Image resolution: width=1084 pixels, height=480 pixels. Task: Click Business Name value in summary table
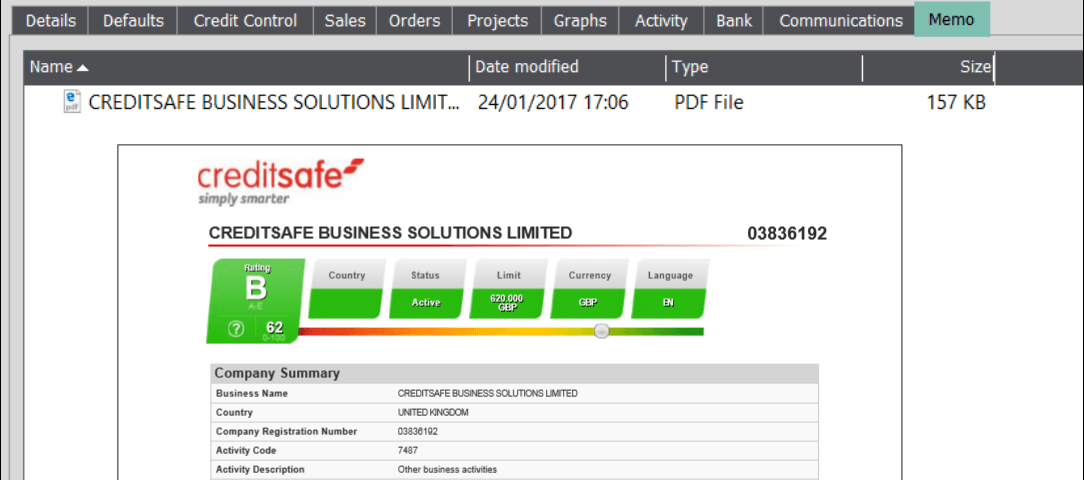click(487, 393)
